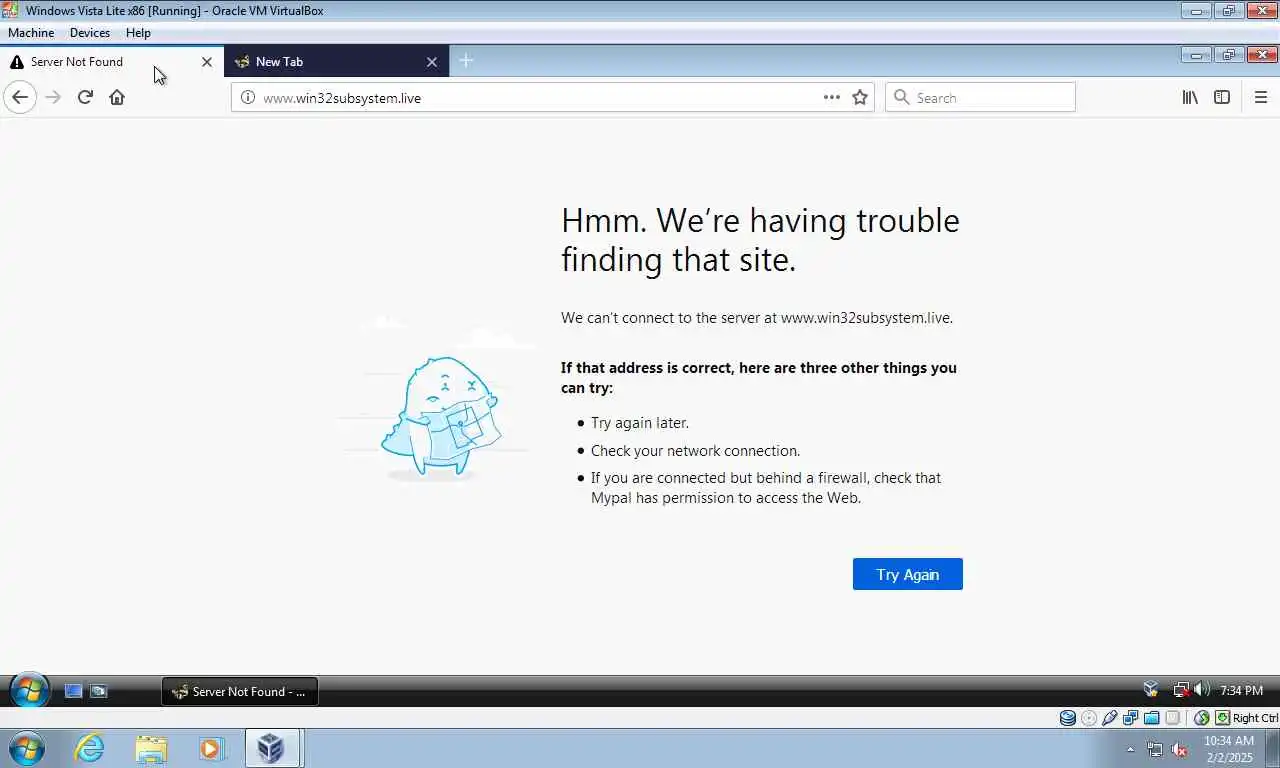The image size is (1280, 768).
Task: Minimize the guest browser window
Action: 1196,55
